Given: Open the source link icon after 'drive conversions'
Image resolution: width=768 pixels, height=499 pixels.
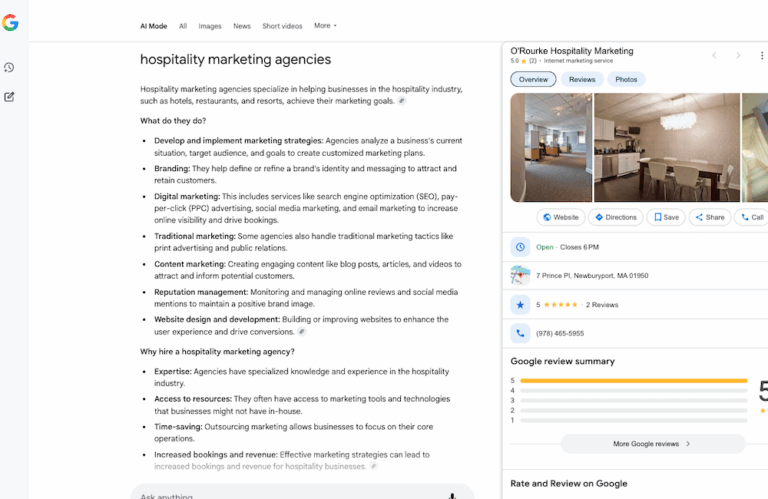Looking at the screenshot, I should 302,332.
